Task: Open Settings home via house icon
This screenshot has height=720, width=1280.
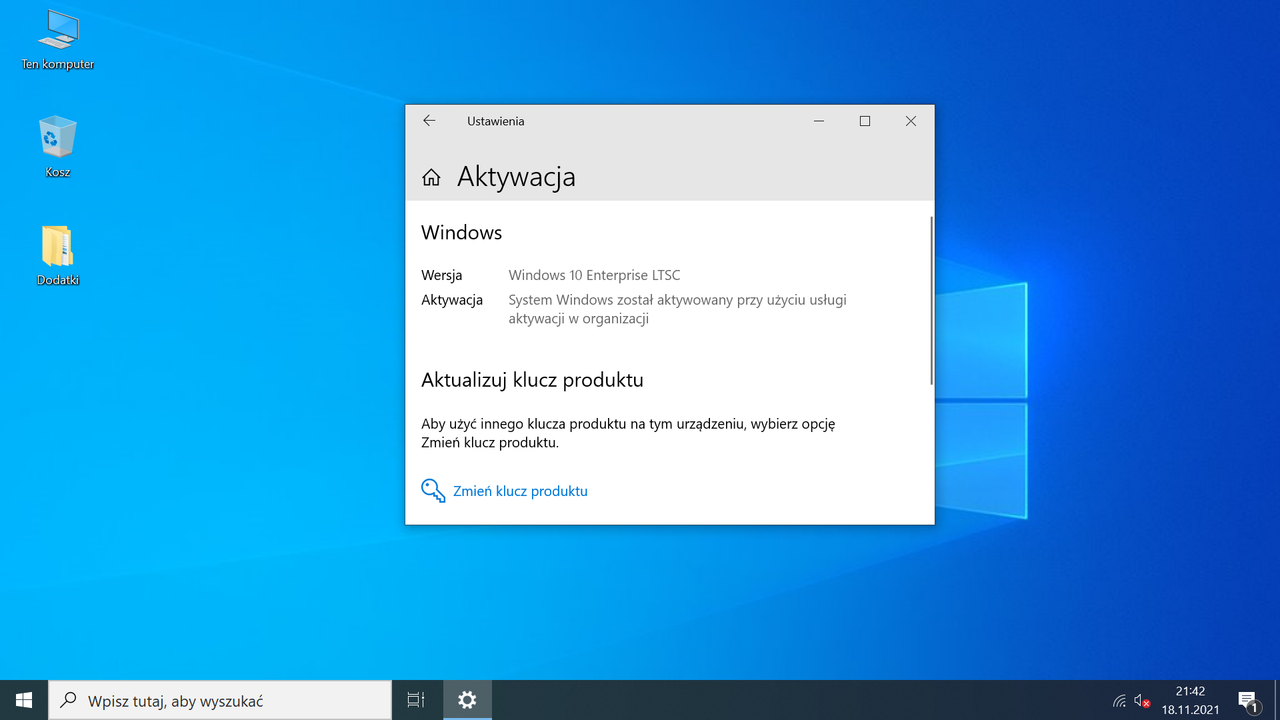Action: click(431, 177)
